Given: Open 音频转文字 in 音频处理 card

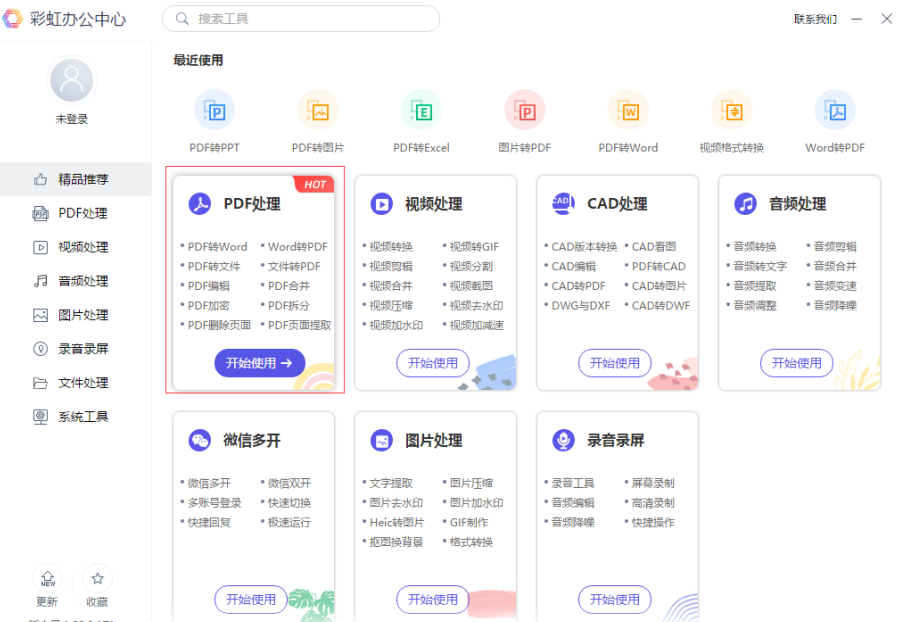Looking at the screenshot, I should tap(760, 266).
